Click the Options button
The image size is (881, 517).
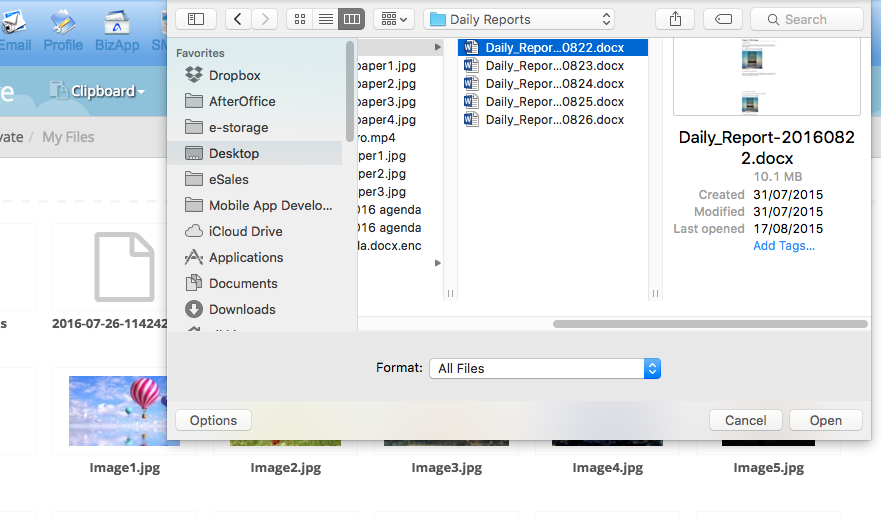213,420
